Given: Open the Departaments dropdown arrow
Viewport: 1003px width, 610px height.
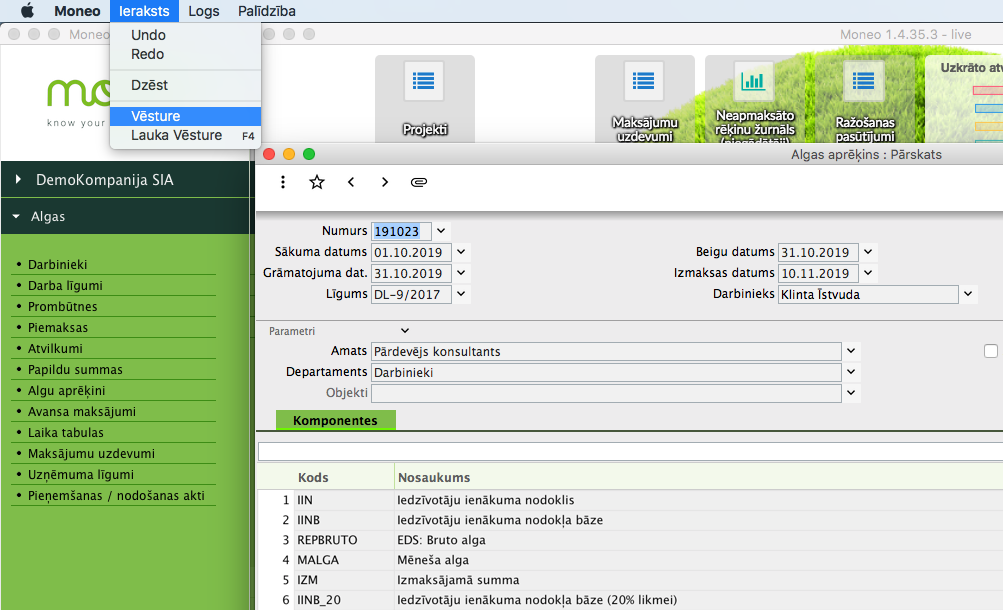Looking at the screenshot, I should click(x=851, y=371).
